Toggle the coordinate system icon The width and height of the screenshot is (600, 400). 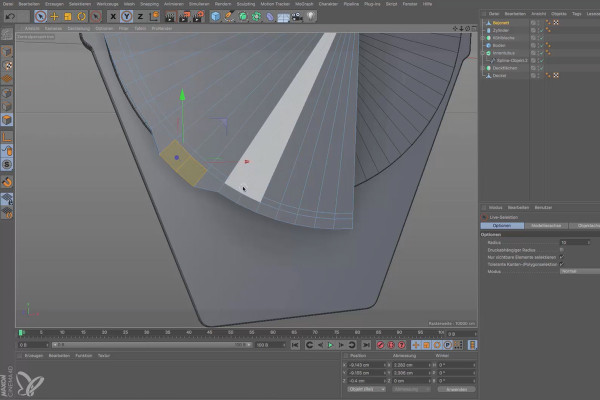click(x=154, y=16)
